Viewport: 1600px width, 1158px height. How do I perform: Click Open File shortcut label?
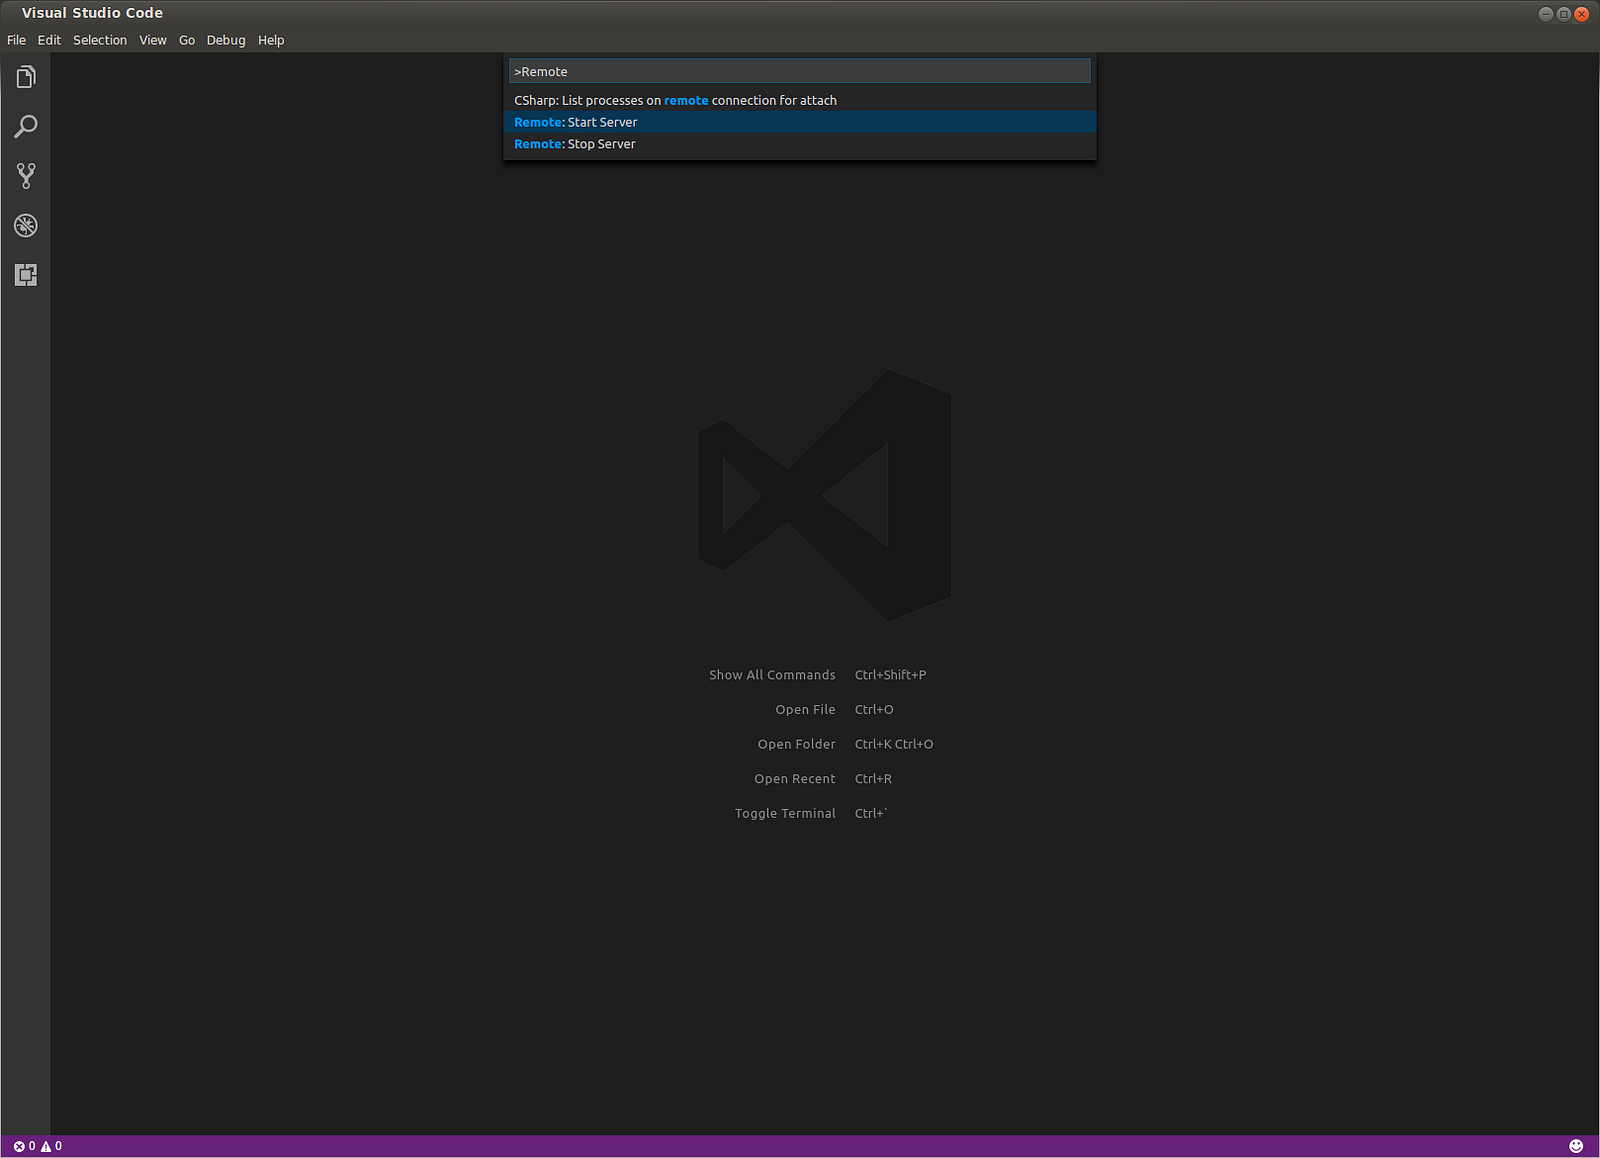pos(805,710)
